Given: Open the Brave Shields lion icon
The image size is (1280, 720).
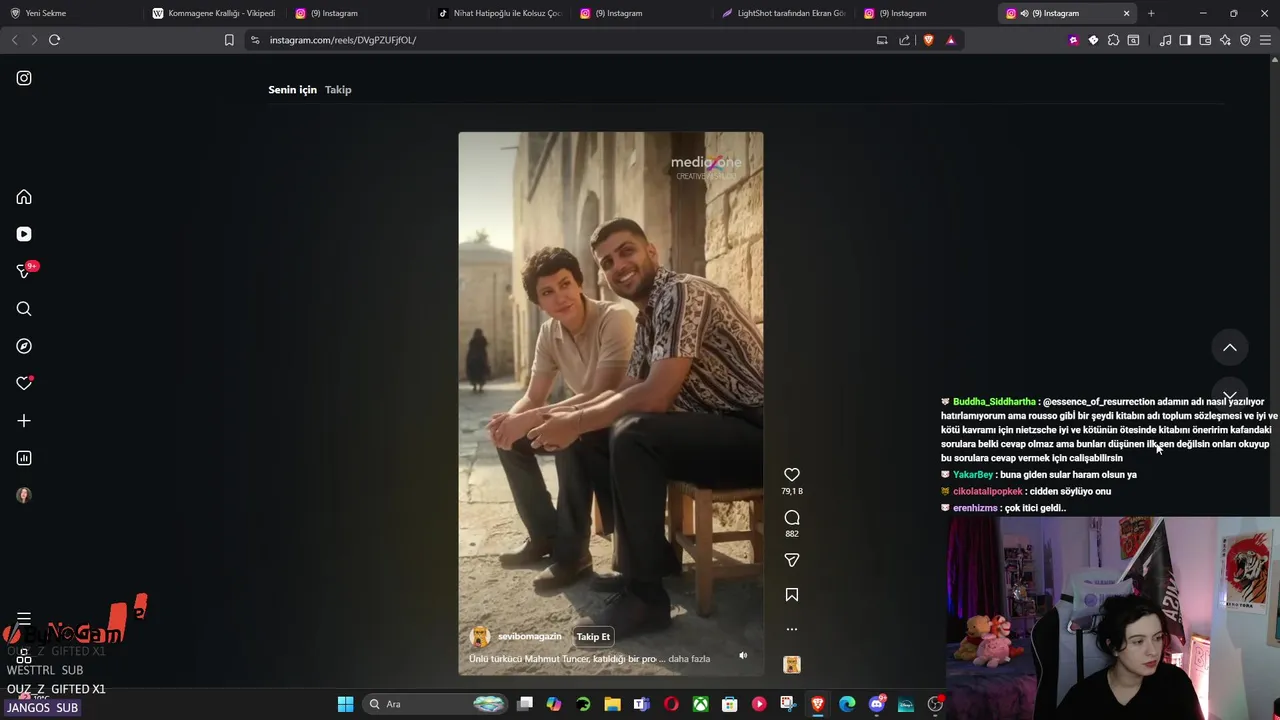Looking at the screenshot, I should click(x=929, y=40).
